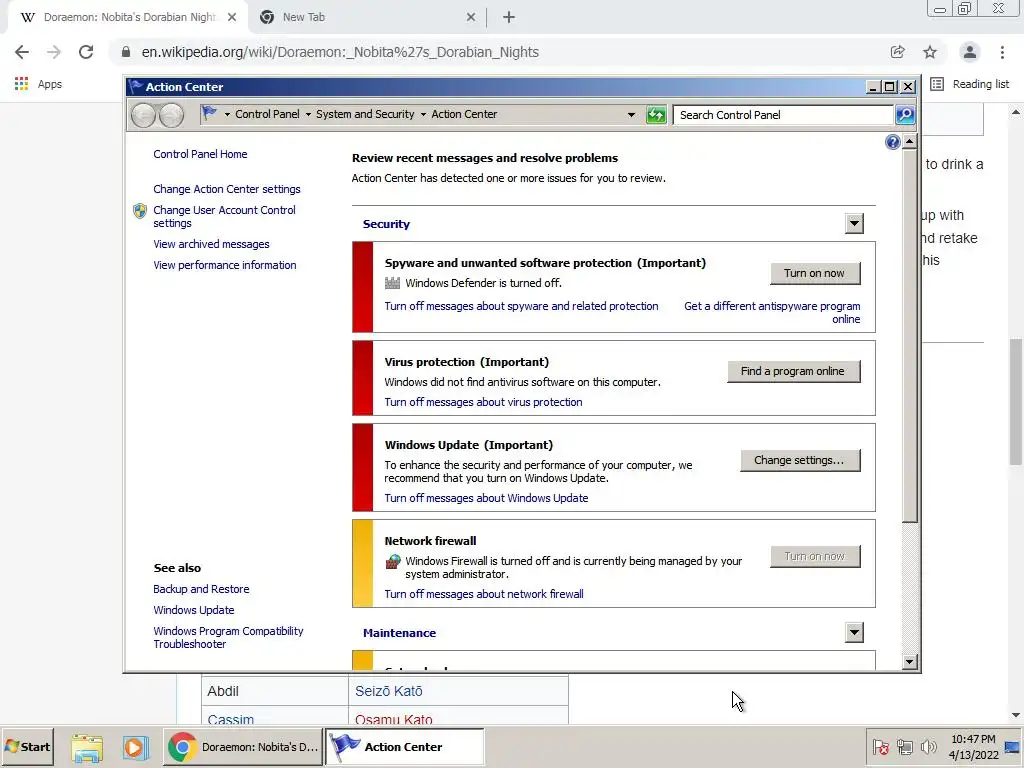Click the Action Center scrollbar up arrow

pos(910,141)
